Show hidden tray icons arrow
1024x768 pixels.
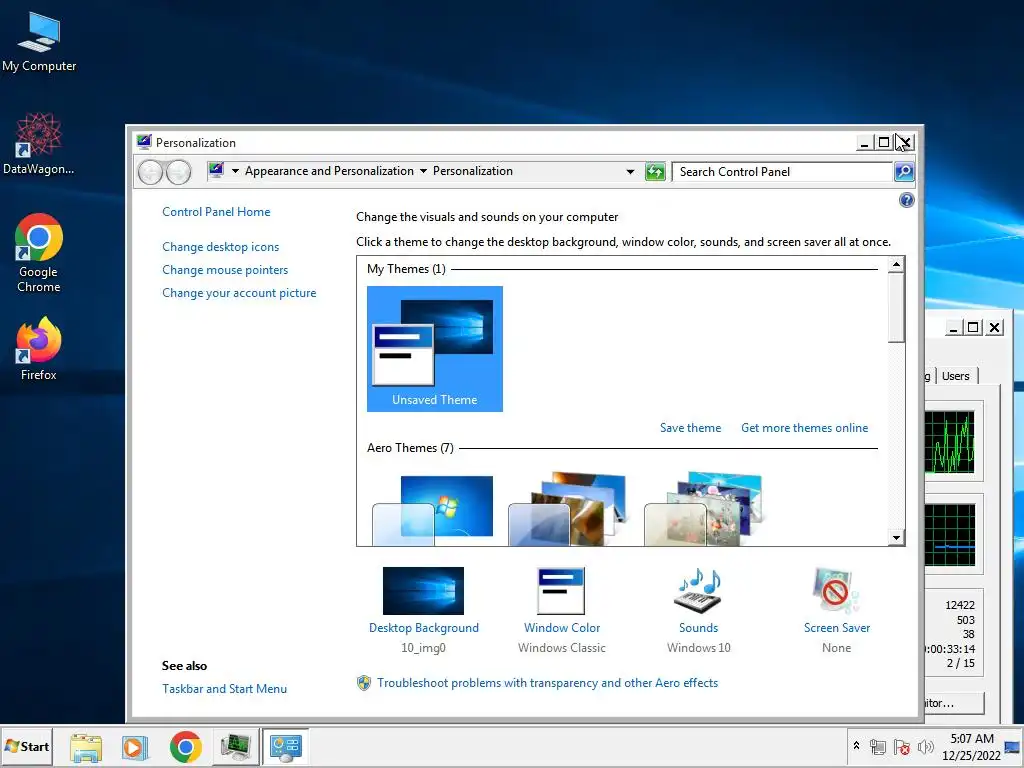856,745
